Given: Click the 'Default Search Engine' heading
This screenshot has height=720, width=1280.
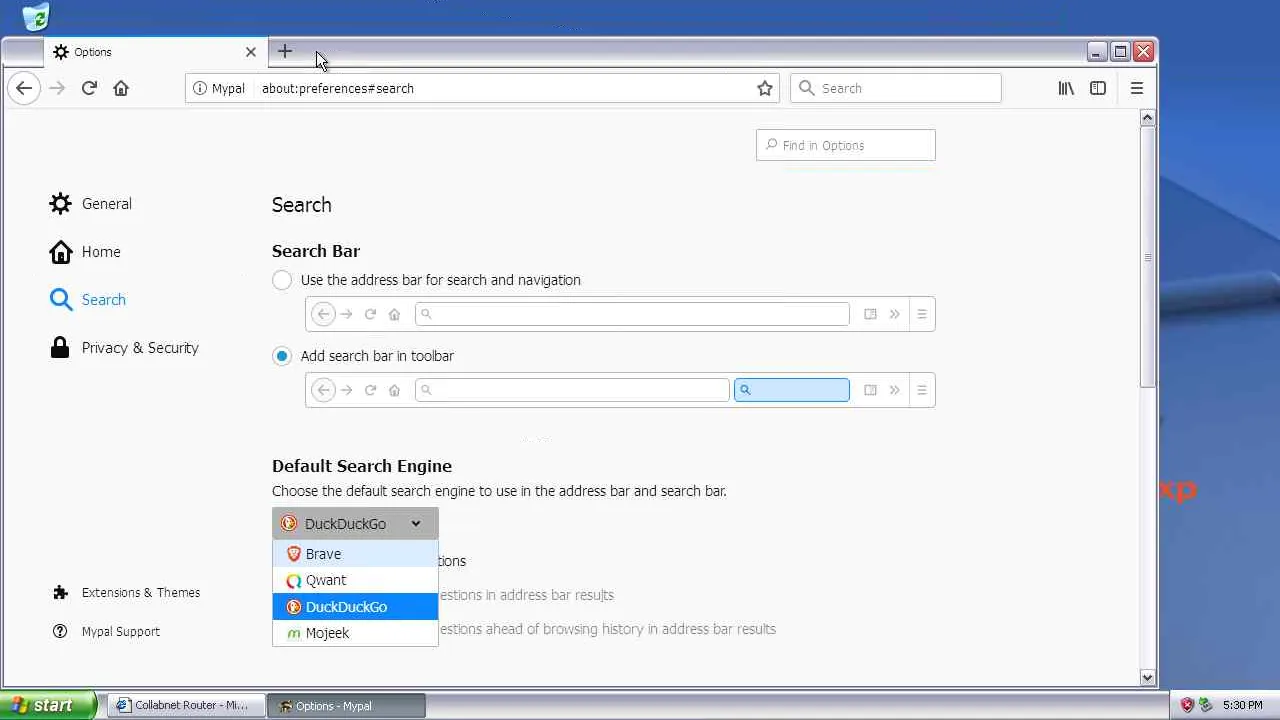Looking at the screenshot, I should (x=362, y=466).
